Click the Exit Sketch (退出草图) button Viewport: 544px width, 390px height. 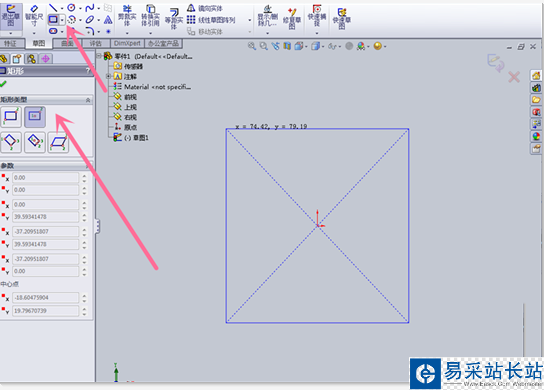[11, 16]
